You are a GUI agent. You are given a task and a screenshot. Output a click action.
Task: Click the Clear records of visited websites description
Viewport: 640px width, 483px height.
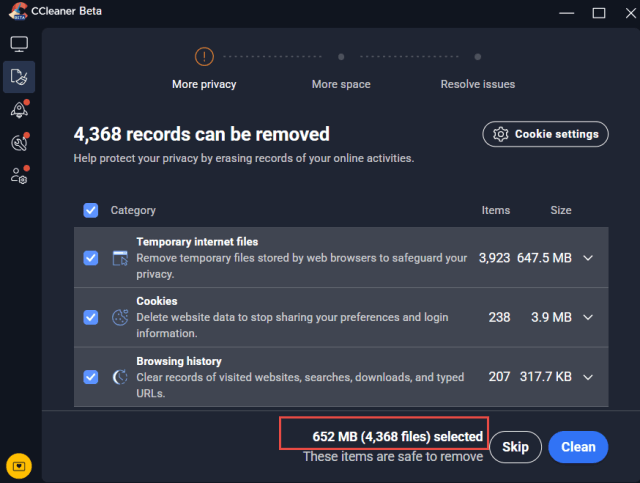tap(300, 385)
